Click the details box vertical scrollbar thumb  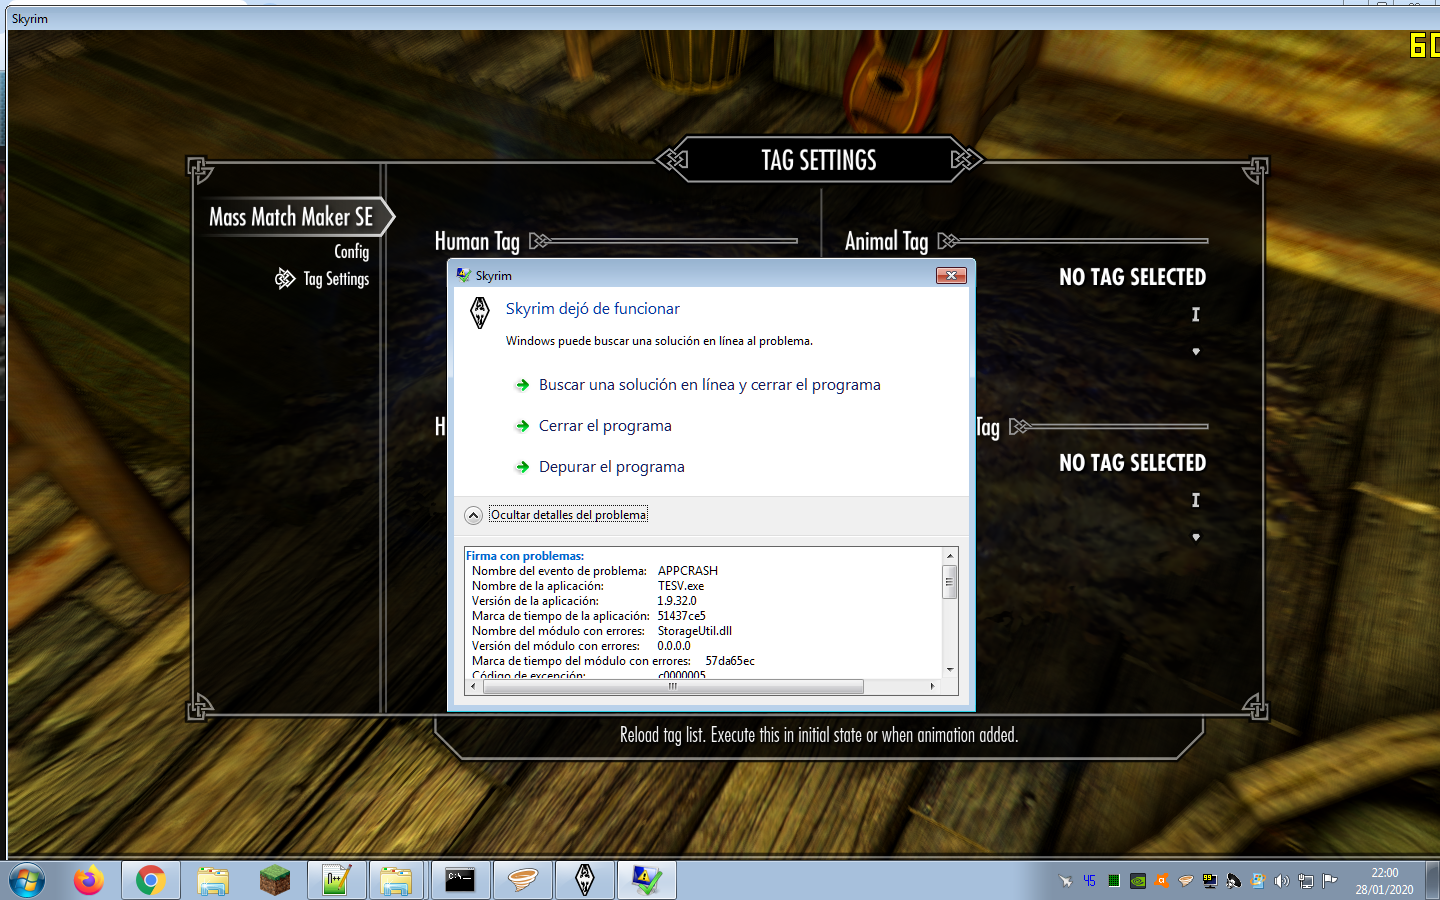[950, 581]
